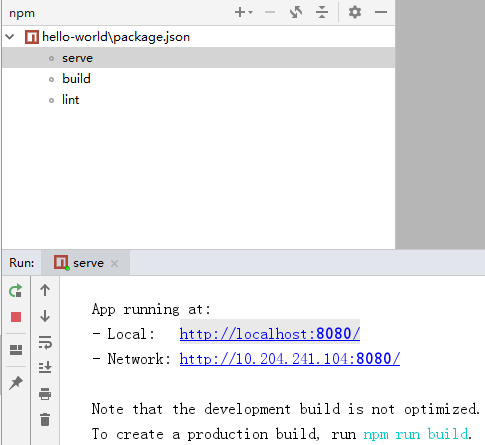The height and width of the screenshot is (445, 485).
Task: Open the network 10.204.241.104:8080 link
Action: click(x=290, y=359)
